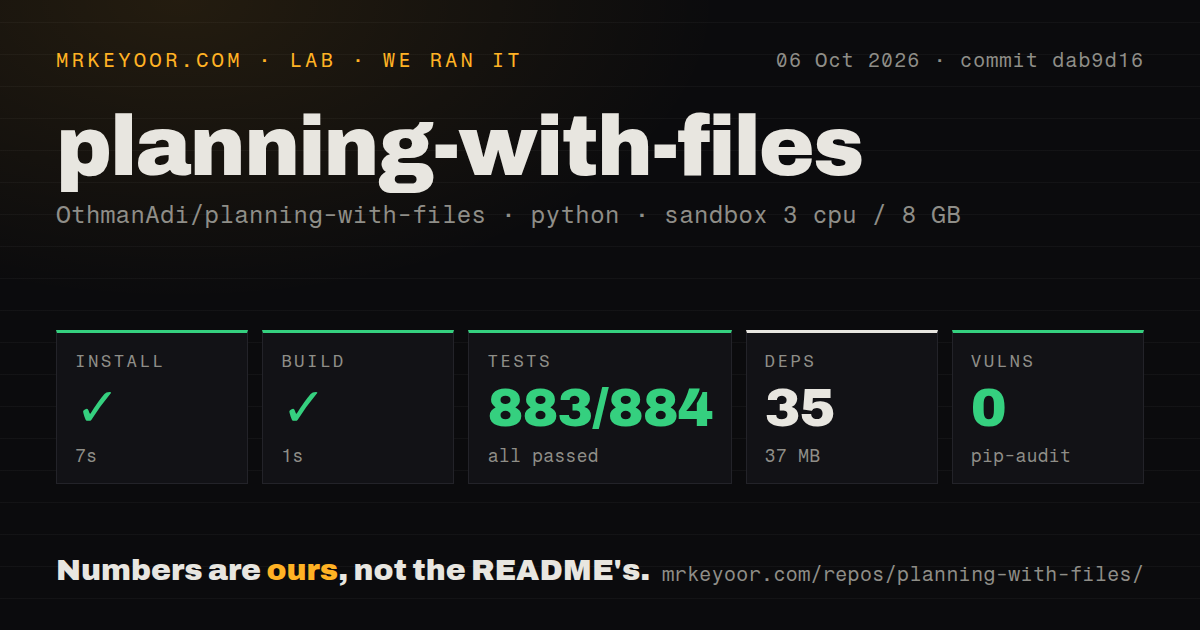This screenshot has height=630, width=1200.
Task: Click the INSTALL label
Action: coord(119,362)
